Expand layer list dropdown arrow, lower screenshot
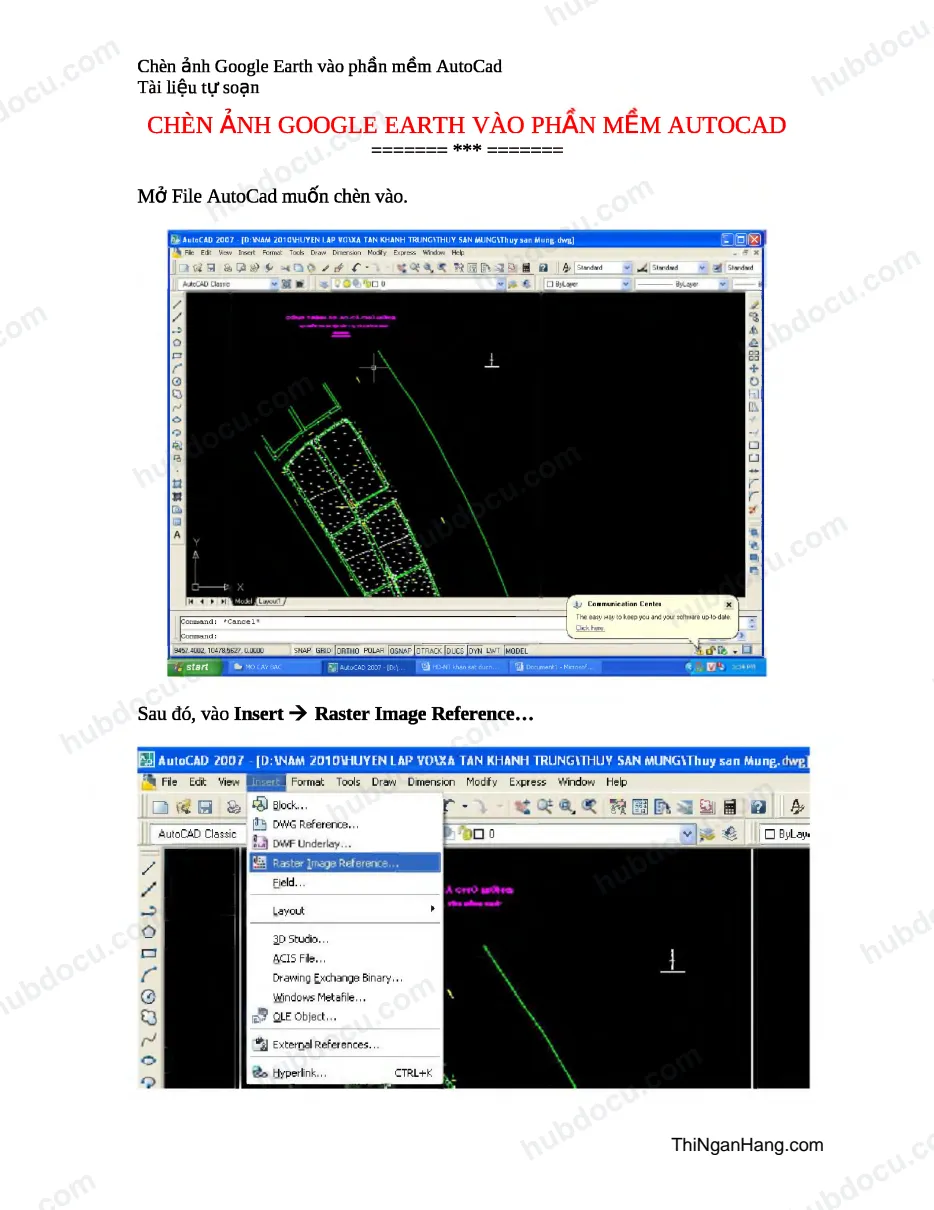This screenshot has width=934, height=1210. pos(688,834)
